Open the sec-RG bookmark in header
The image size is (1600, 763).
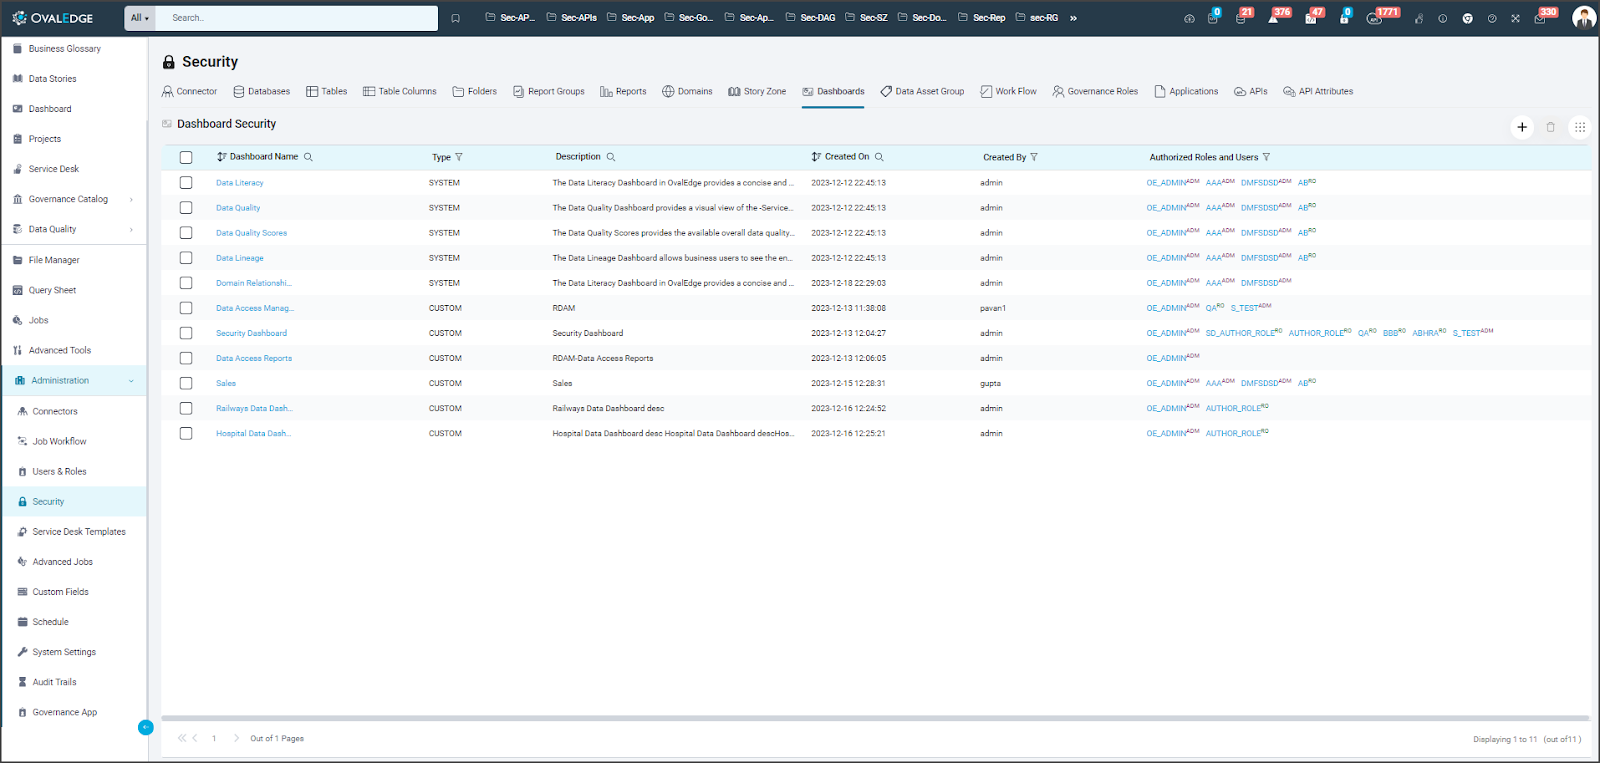(1037, 18)
